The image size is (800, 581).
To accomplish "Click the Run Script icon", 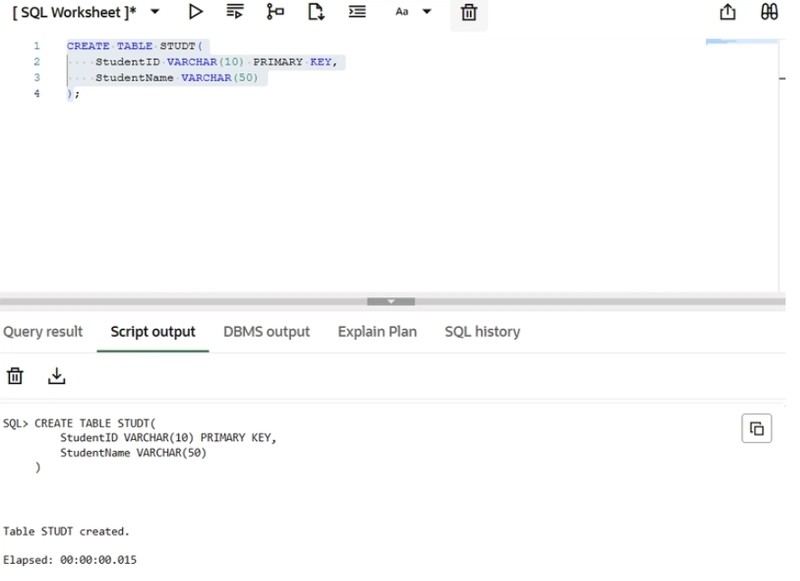I will 235,12.
